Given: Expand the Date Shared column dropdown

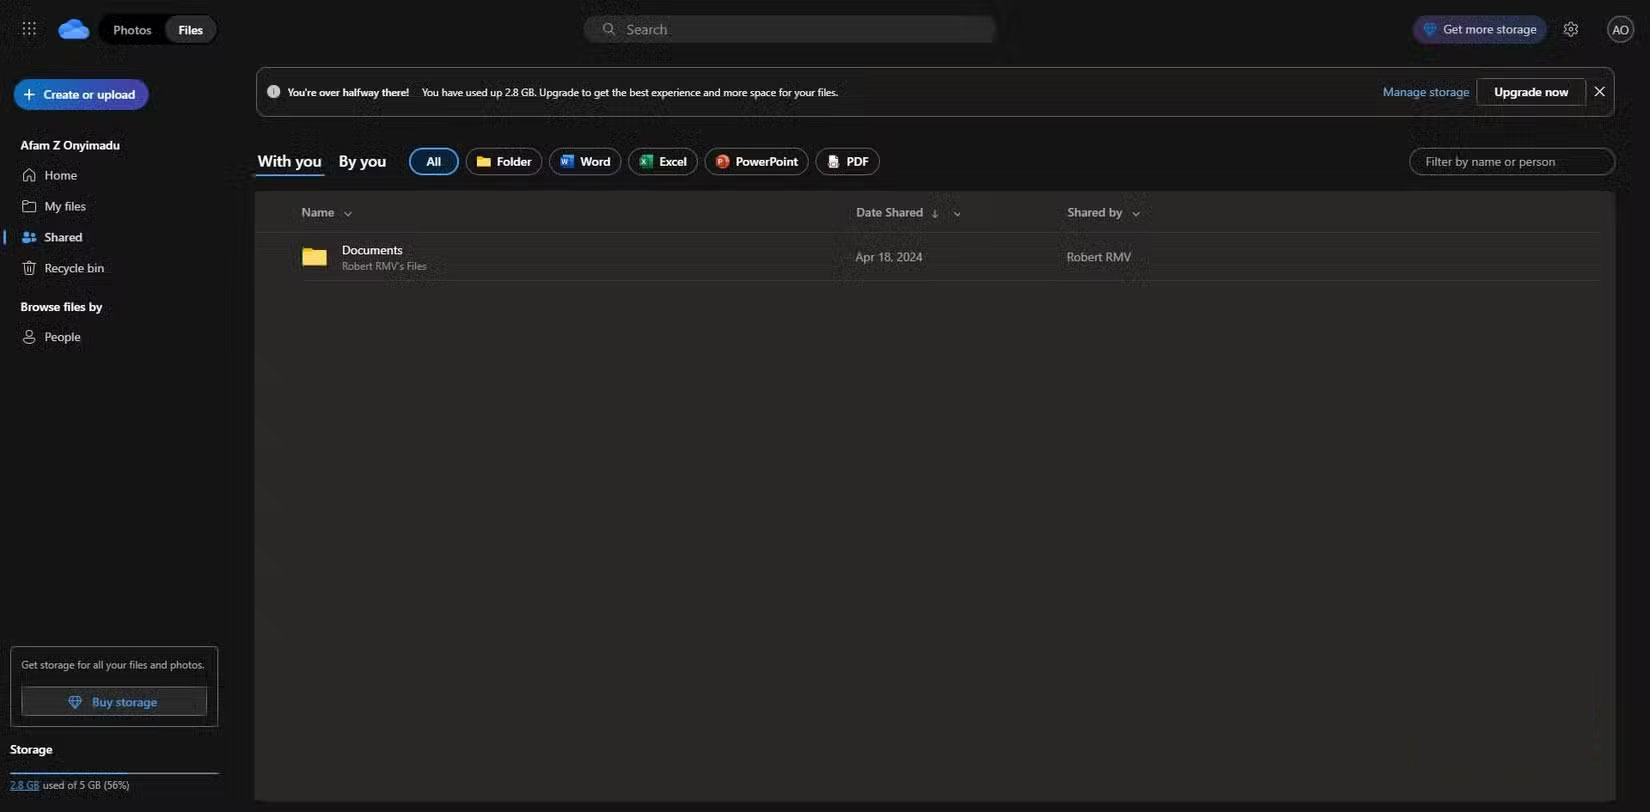Looking at the screenshot, I should coord(957,213).
